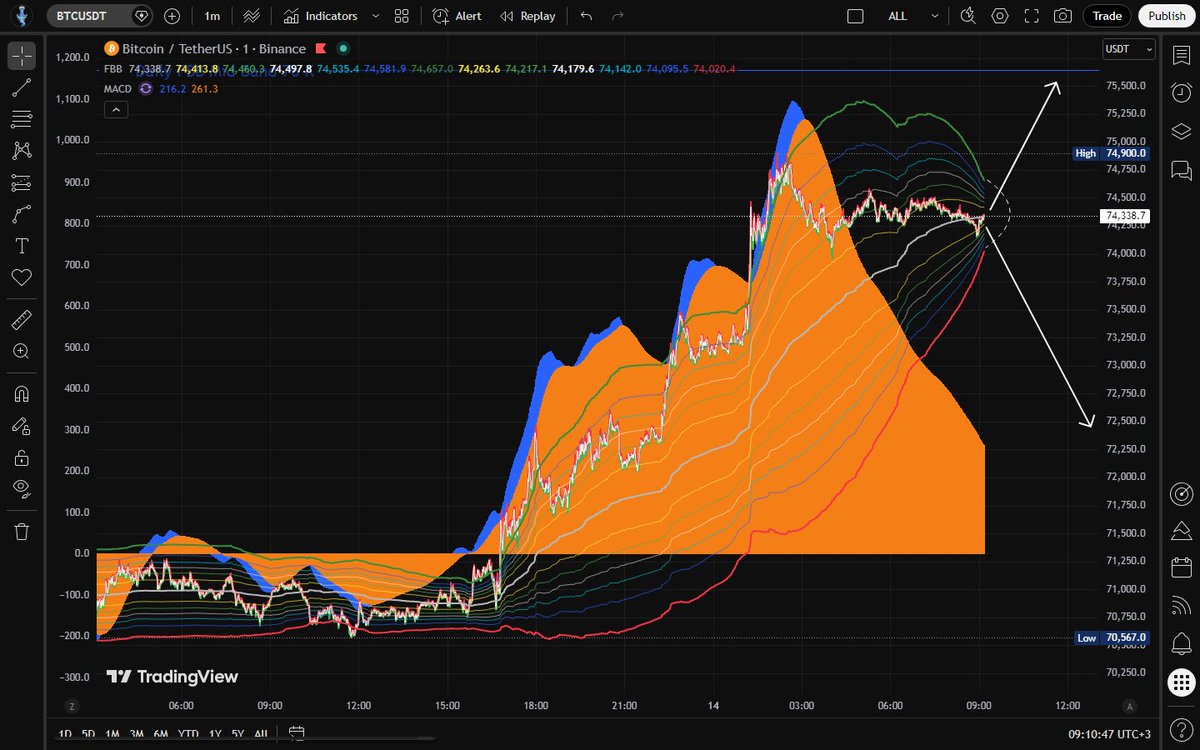Open chart settings hexagon icon

(x=1000, y=16)
